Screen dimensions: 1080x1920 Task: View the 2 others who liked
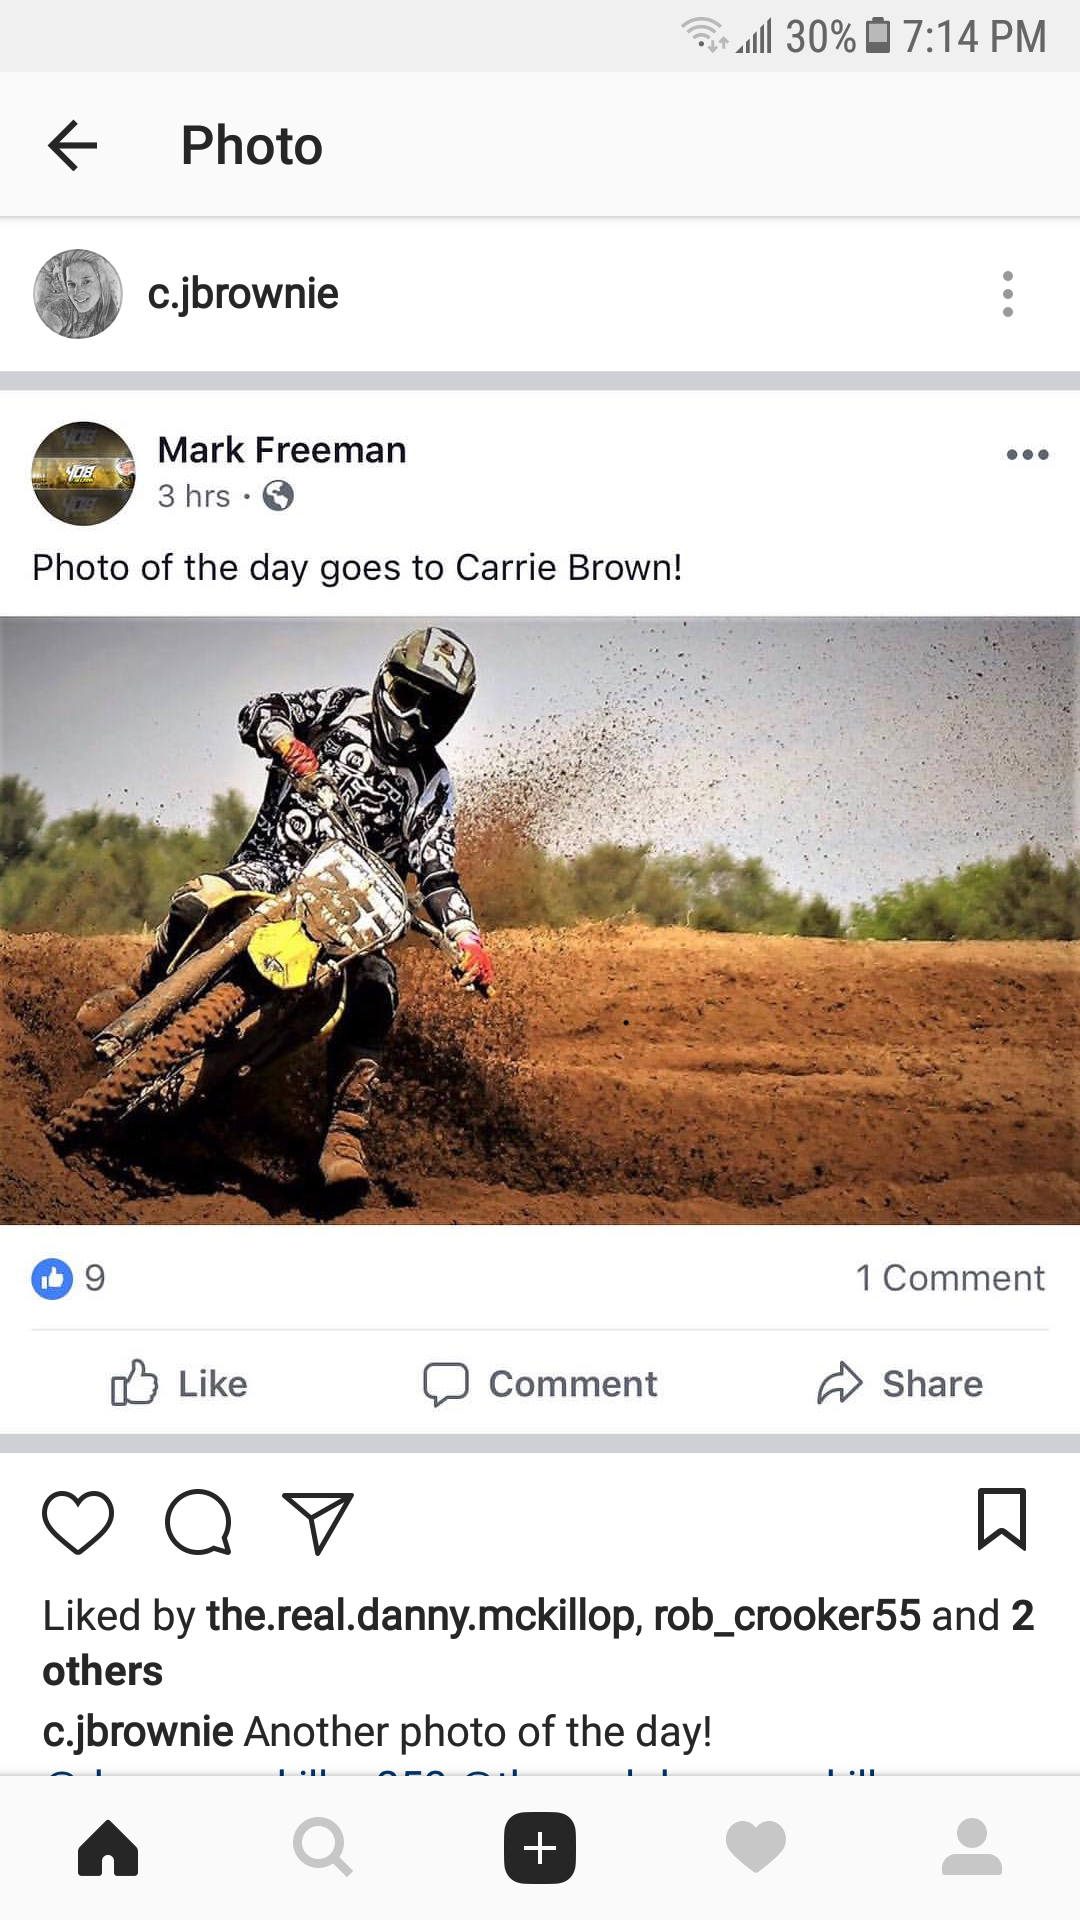pos(538,1643)
